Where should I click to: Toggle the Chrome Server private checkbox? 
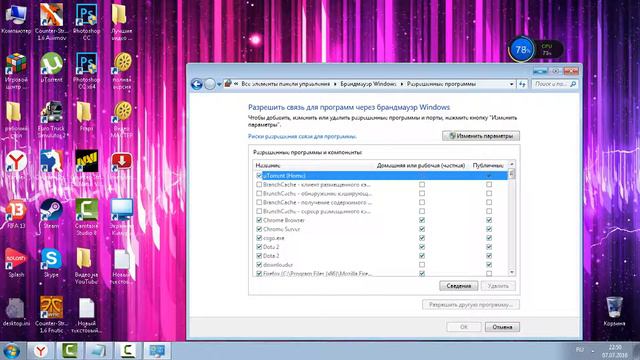[422, 229]
